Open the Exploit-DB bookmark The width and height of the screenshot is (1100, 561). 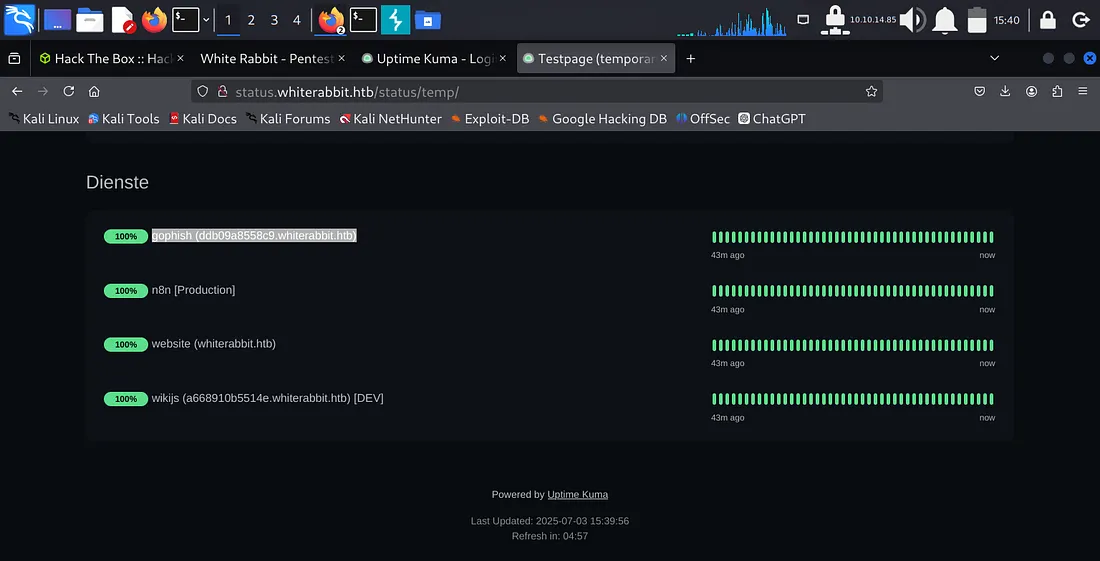click(x=490, y=119)
